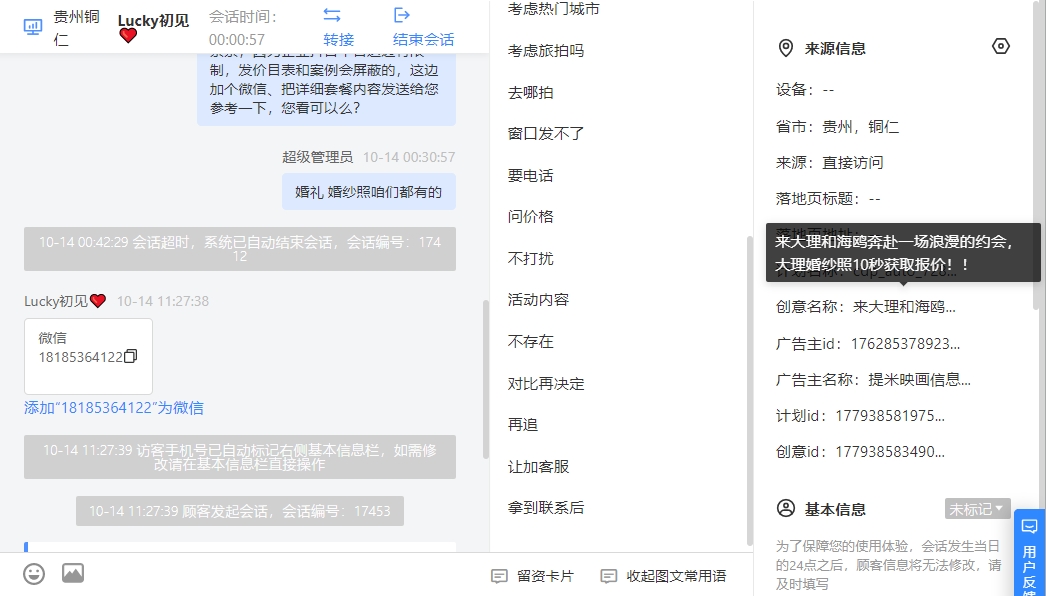The height and width of the screenshot is (596, 1046).
Task: Click the 超级管理员 sender label
Action: click(x=317, y=157)
